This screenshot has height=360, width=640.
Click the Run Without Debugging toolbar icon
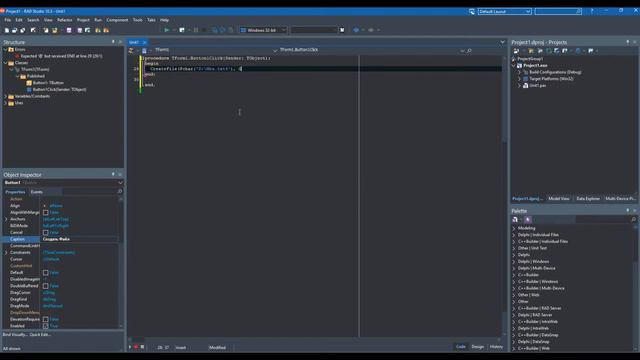[182, 30]
